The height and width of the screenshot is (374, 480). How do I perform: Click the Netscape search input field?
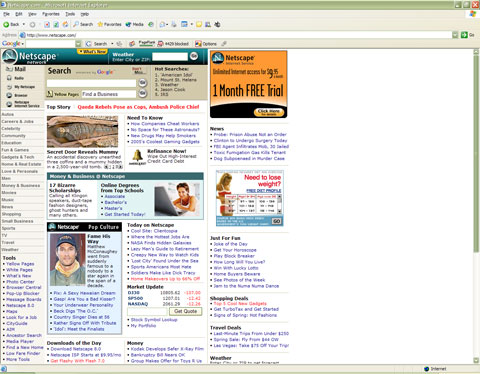(91, 83)
